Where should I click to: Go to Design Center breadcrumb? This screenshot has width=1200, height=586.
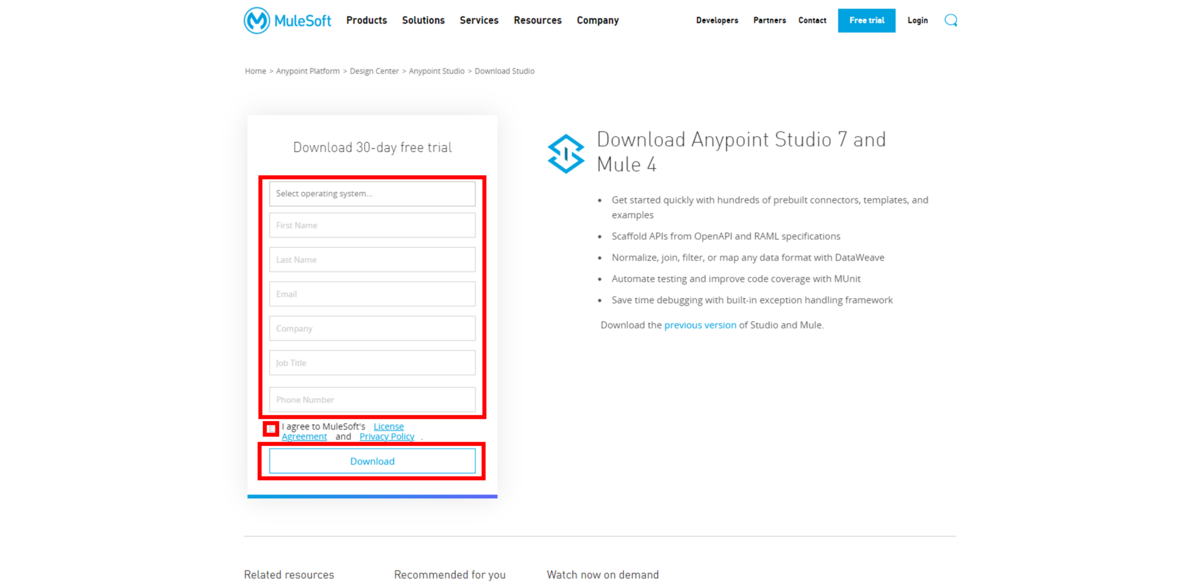pyautogui.click(x=374, y=71)
